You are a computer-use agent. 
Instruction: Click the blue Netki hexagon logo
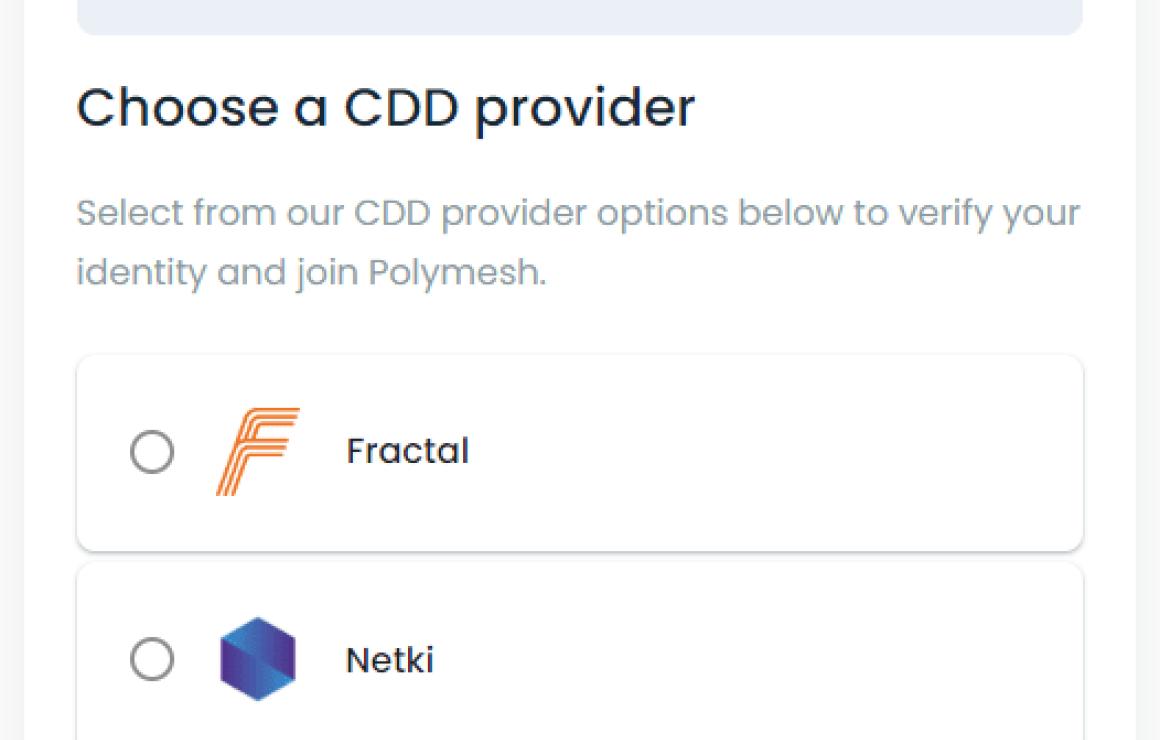click(257, 659)
